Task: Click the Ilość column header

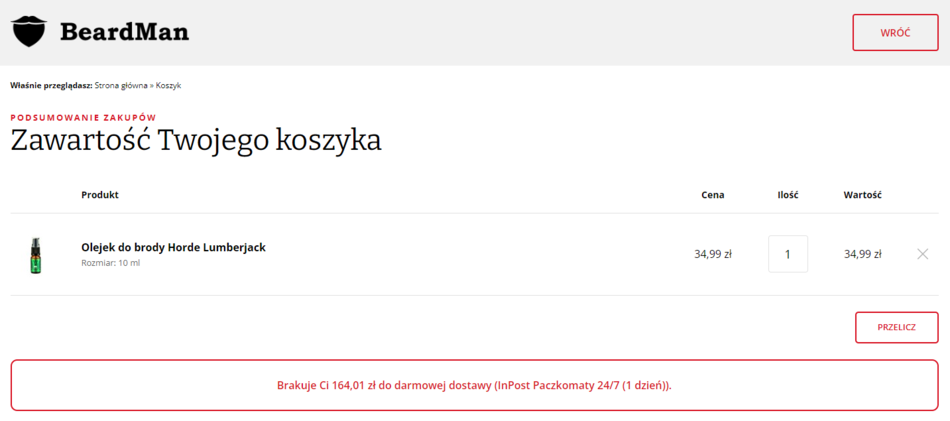Action: click(788, 195)
